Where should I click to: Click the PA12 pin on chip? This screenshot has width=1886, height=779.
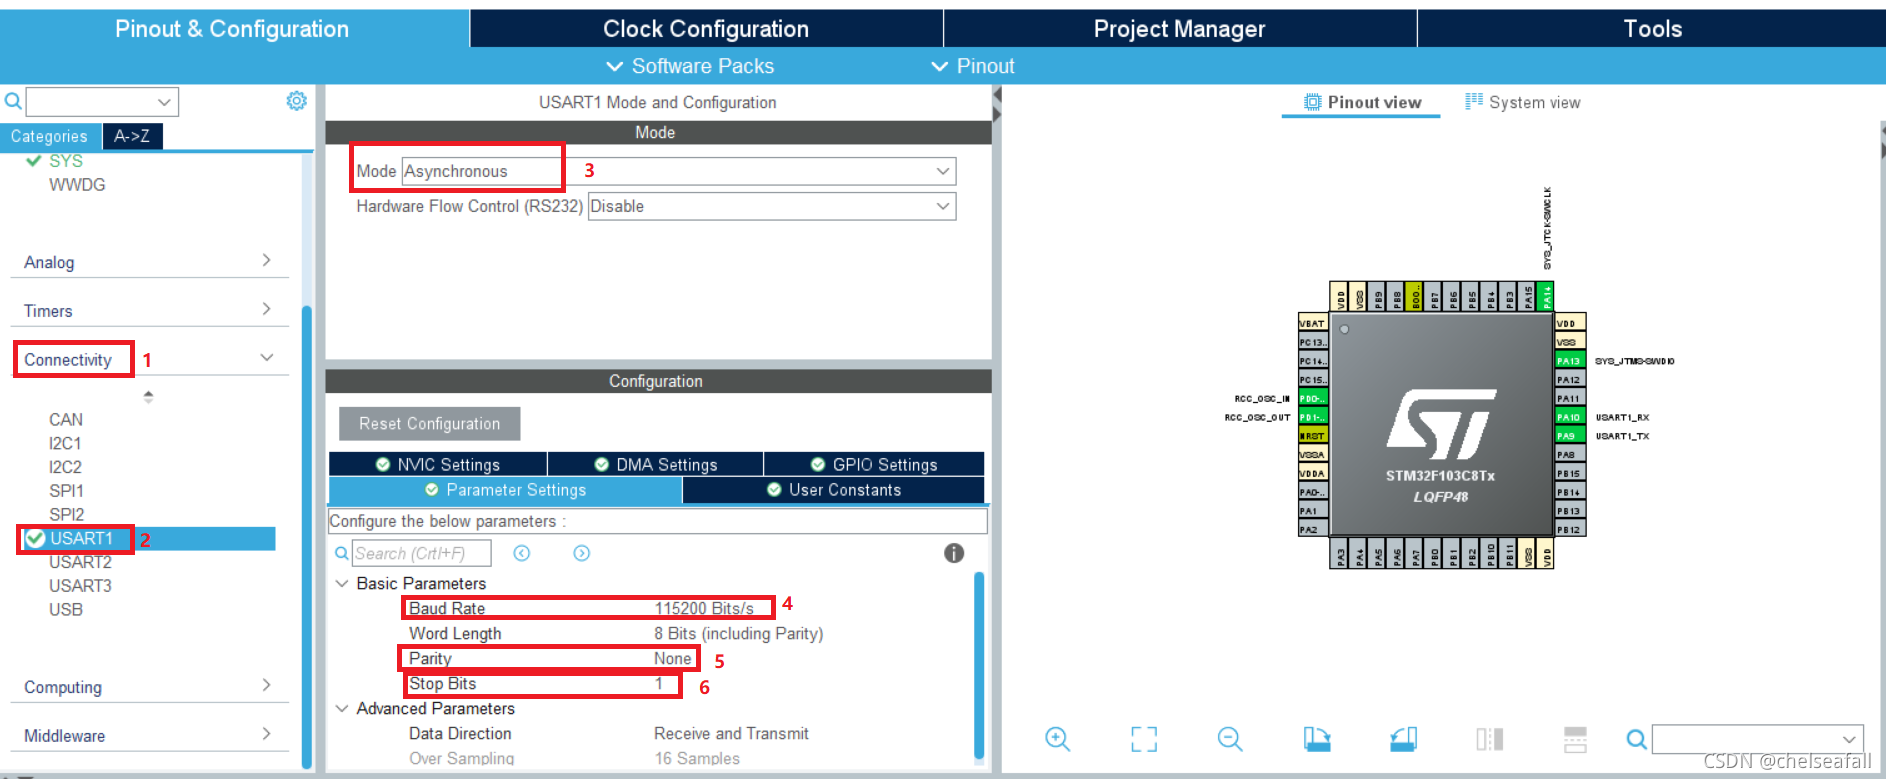pos(1569,380)
